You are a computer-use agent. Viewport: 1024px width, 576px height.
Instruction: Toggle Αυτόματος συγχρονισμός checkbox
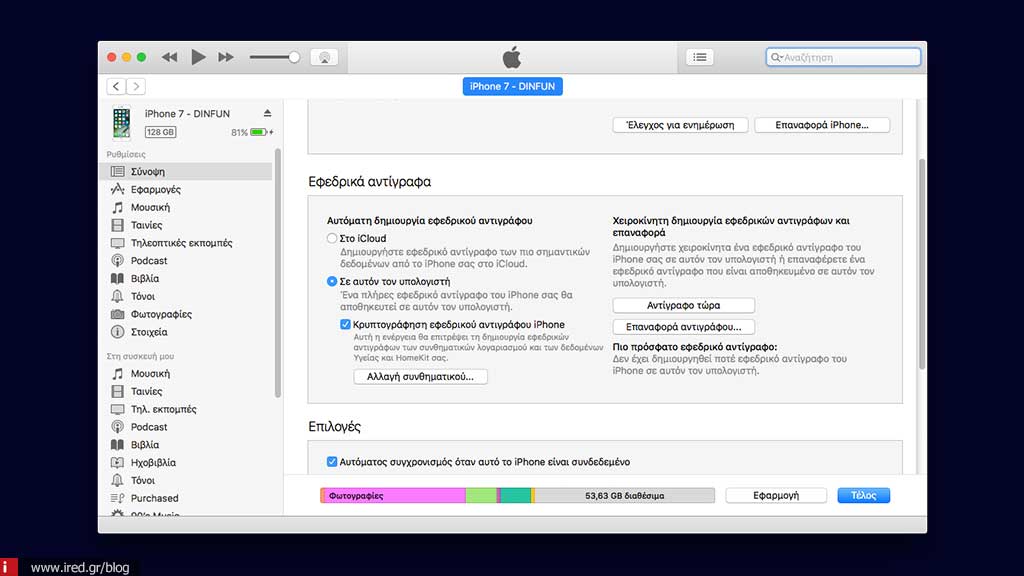332,462
